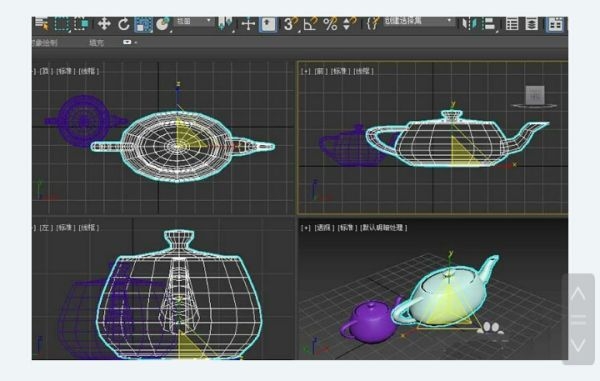The height and width of the screenshot is (381, 600).
Task: Open the [顶] view menu in top-left viewport
Action: pos(46,71)
